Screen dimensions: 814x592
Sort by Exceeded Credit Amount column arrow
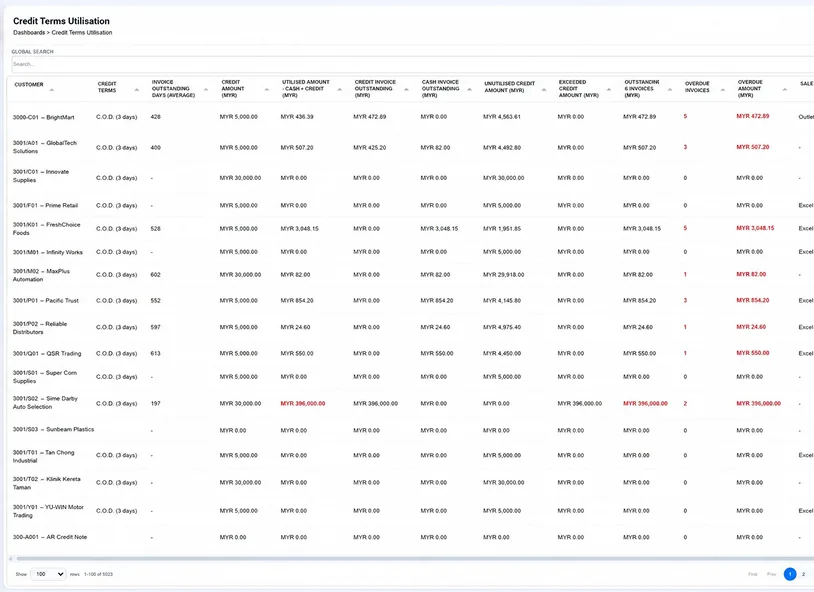point(609,90)
